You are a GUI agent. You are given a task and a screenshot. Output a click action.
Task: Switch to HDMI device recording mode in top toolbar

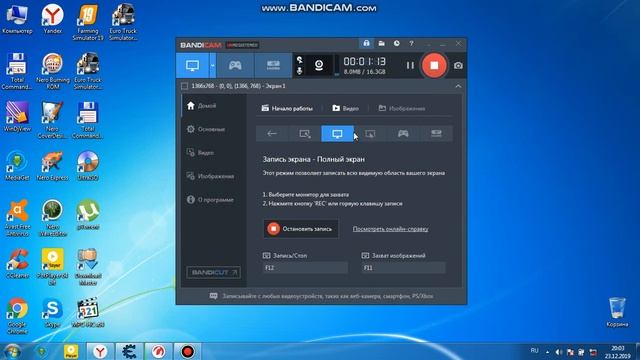coord(273,65)
